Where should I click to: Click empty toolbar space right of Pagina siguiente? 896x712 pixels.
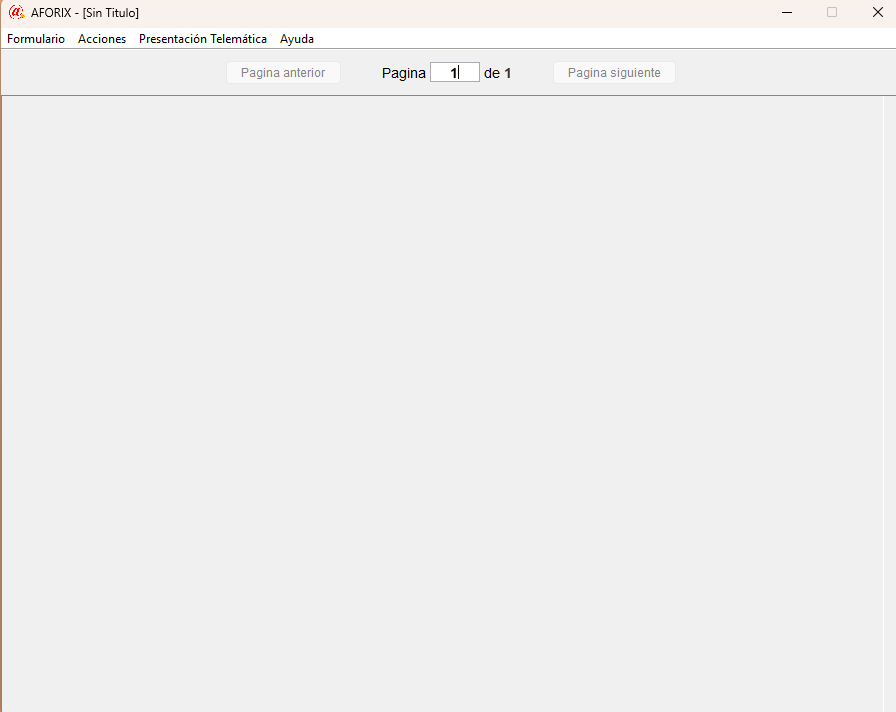point(780,73)
